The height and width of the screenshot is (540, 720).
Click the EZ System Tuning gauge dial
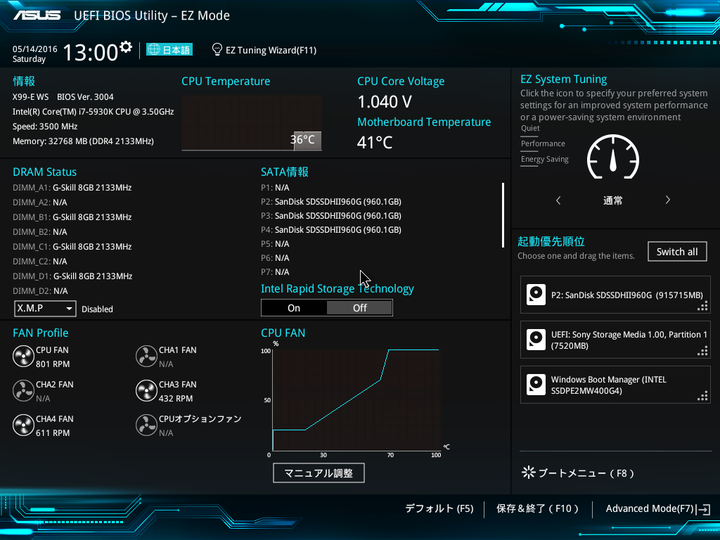pos(613,157)
